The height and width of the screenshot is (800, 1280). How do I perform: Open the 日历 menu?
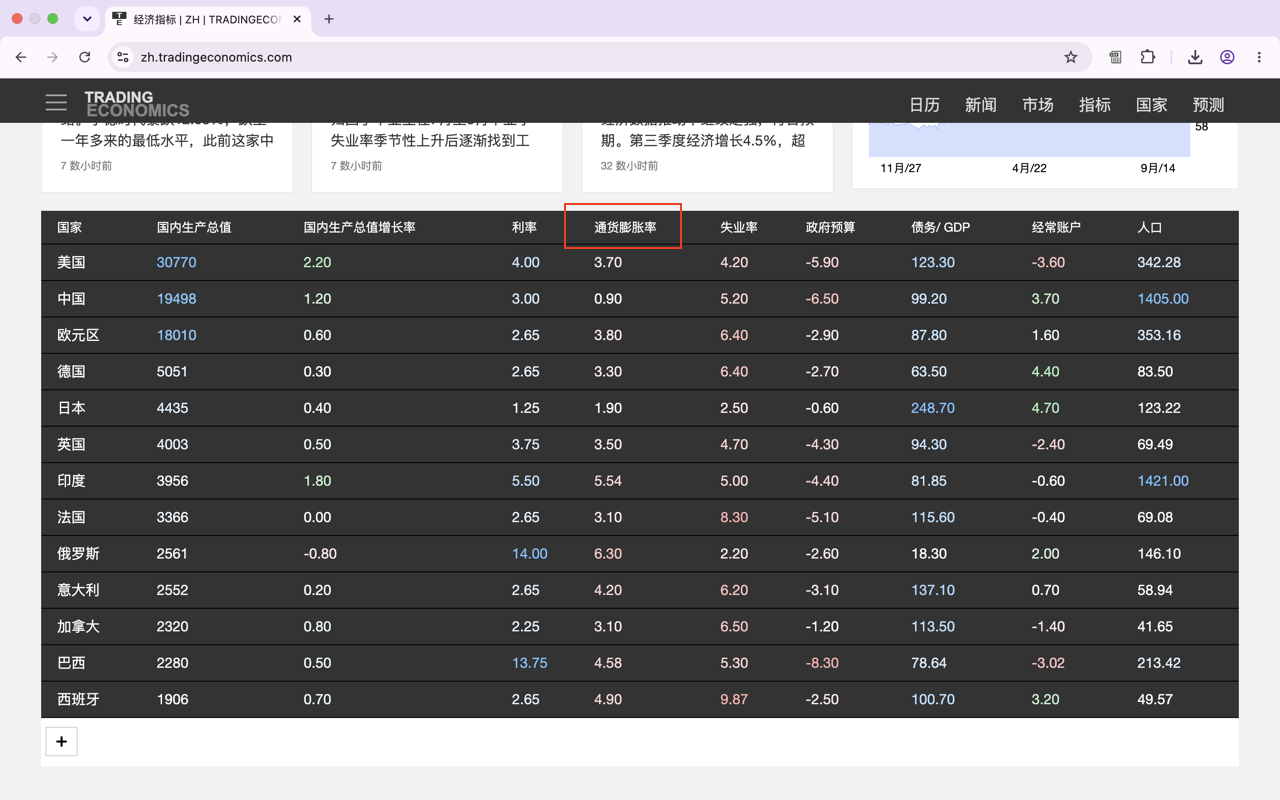(924, 105)
